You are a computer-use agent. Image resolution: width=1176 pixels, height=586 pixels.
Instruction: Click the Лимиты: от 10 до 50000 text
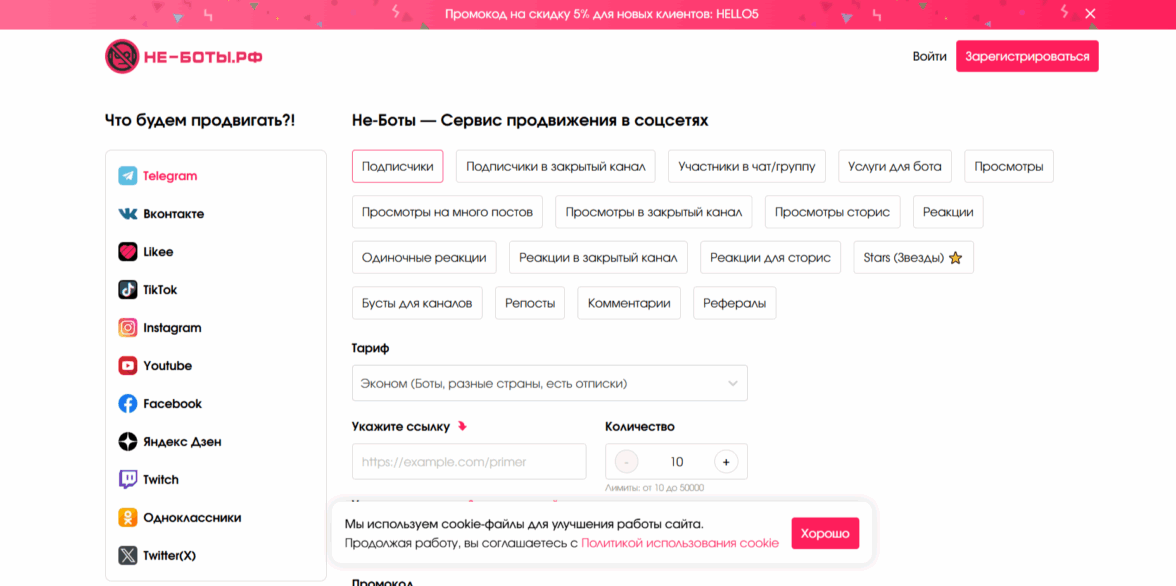click(x=654, y=488)
